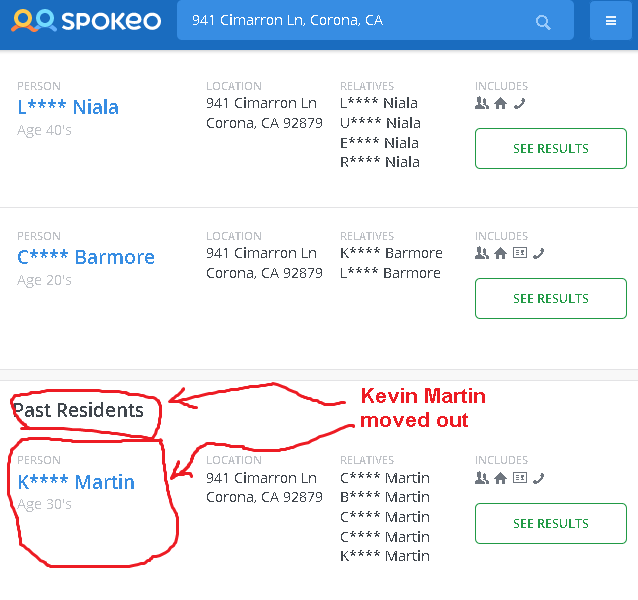See results for L**** Niala
The image size is (638, 600).
550,149
